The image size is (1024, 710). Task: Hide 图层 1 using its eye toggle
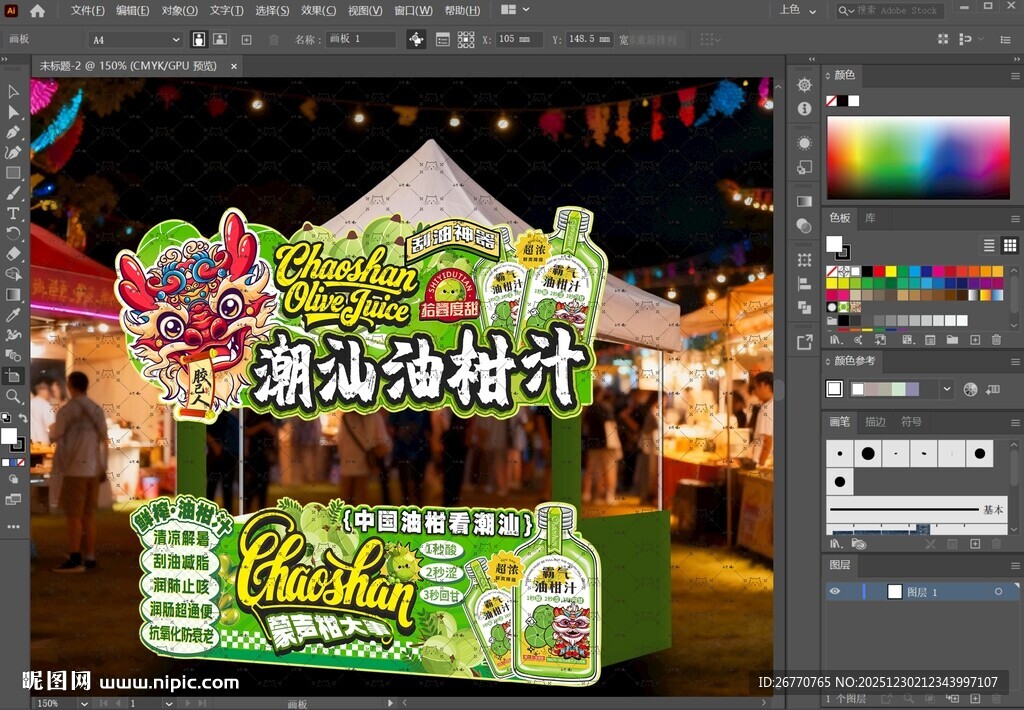point(835,592)
